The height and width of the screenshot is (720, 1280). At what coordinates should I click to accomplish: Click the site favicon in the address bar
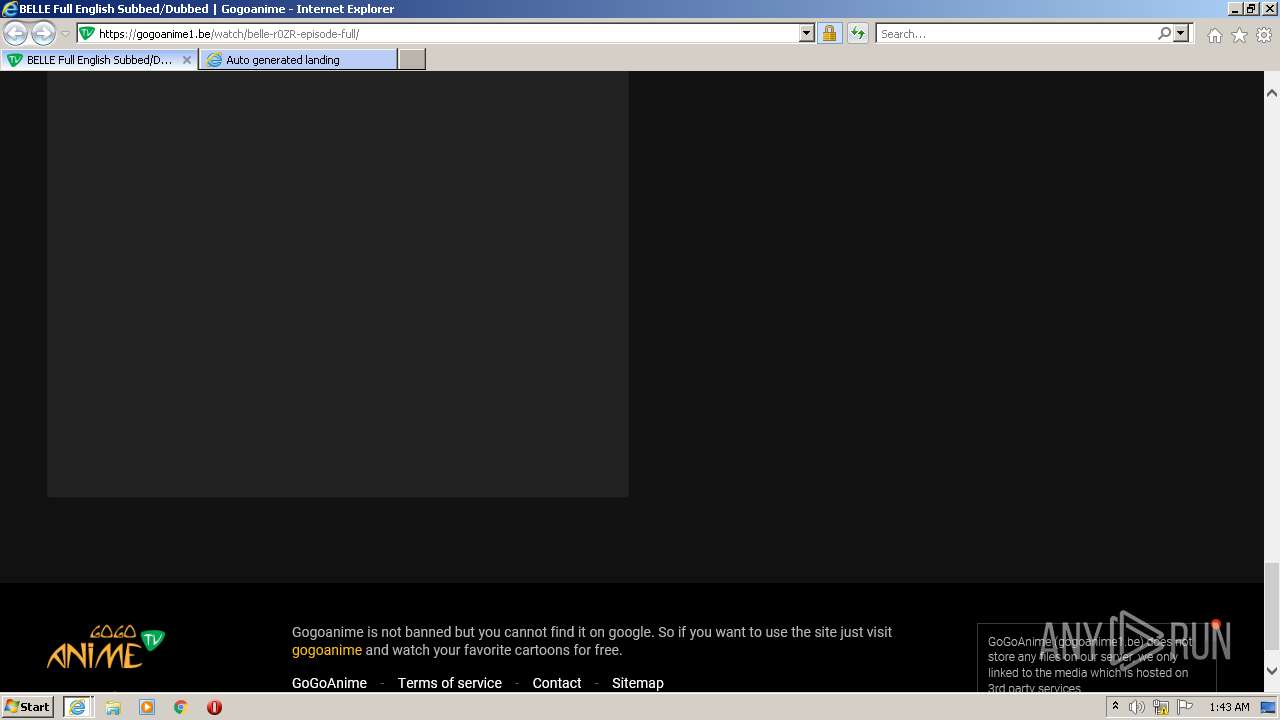[x=87, y=33]
